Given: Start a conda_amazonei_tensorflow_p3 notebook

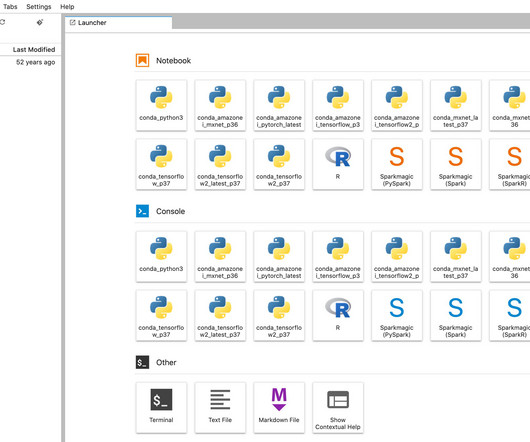Looking at the screenshot, I should pos(338,105).
